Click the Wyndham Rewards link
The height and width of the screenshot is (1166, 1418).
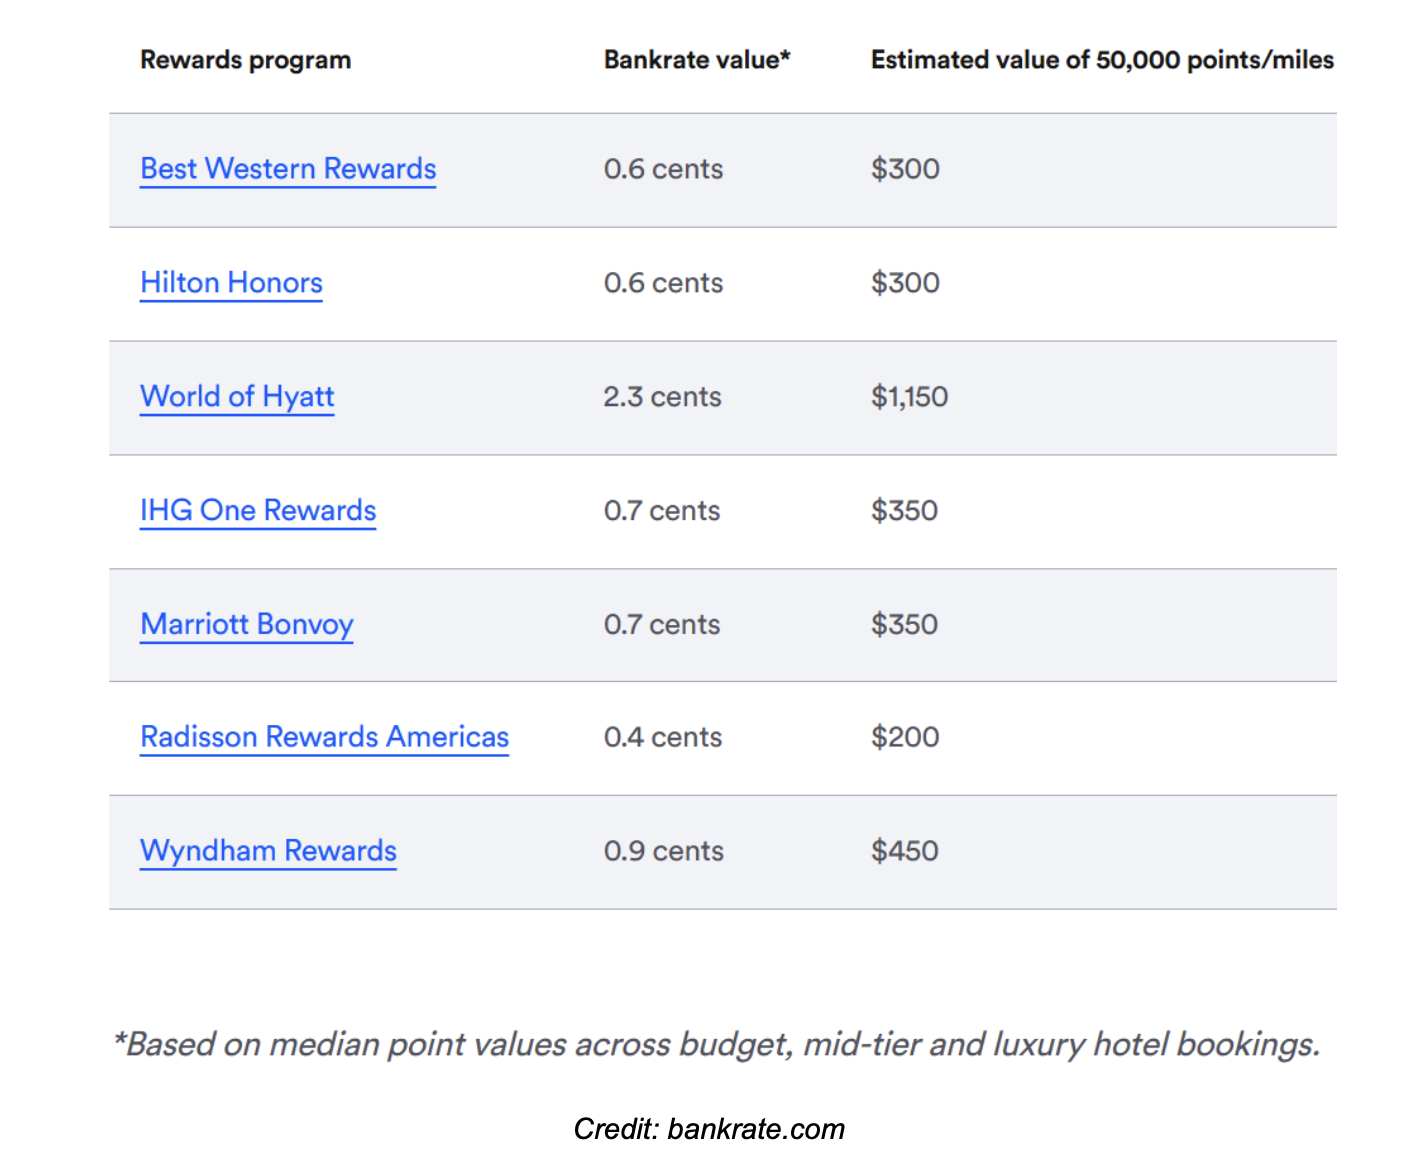coord(268,851)
